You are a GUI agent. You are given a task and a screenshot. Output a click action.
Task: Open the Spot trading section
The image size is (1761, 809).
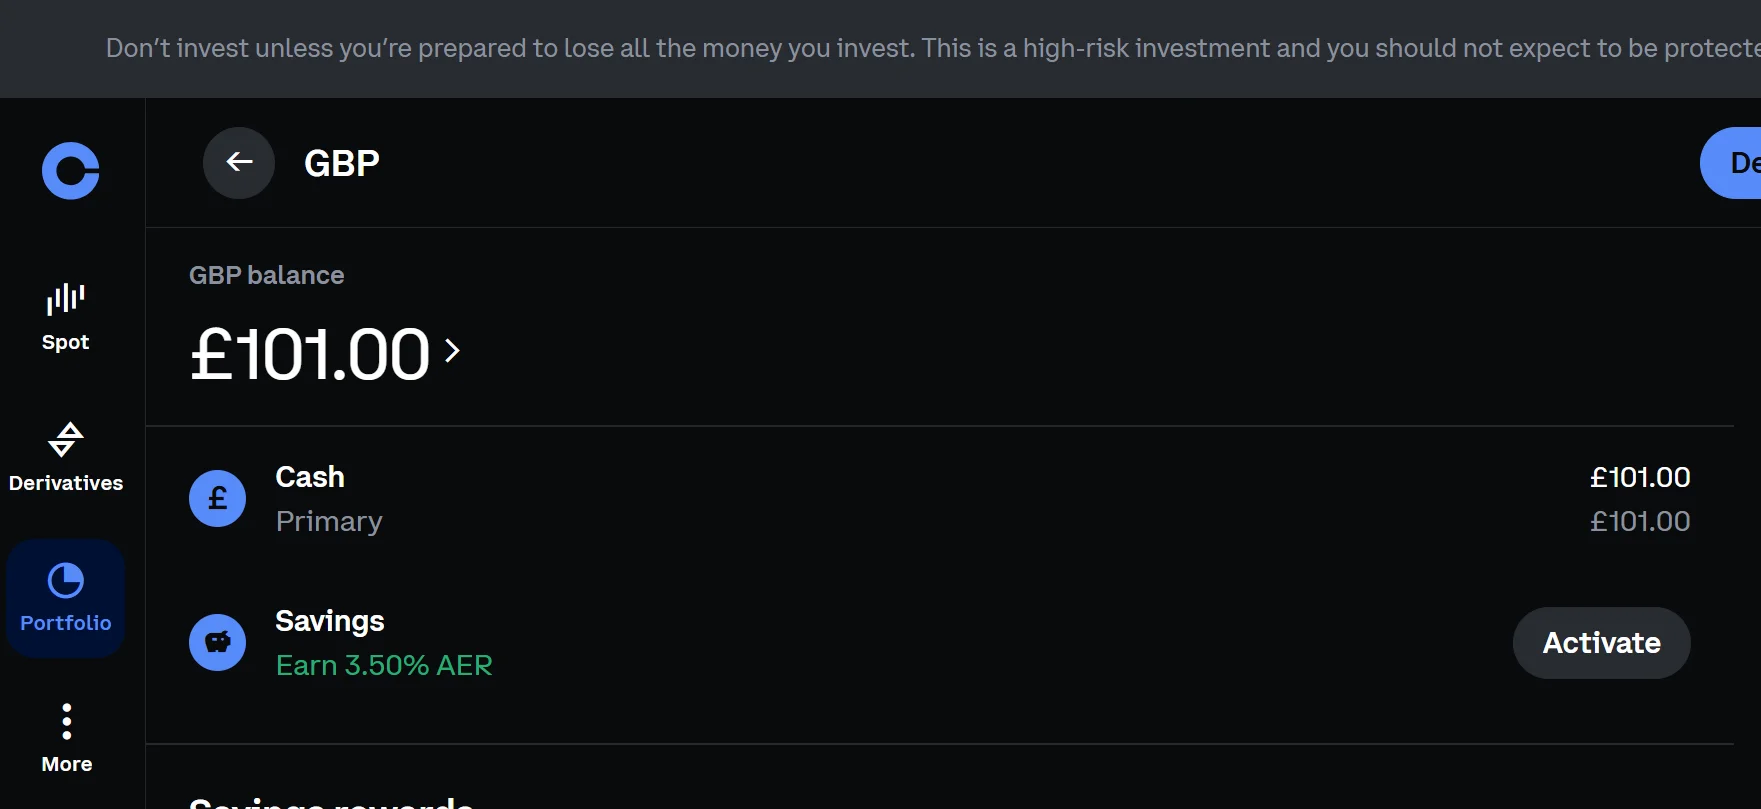coord(65,315)
